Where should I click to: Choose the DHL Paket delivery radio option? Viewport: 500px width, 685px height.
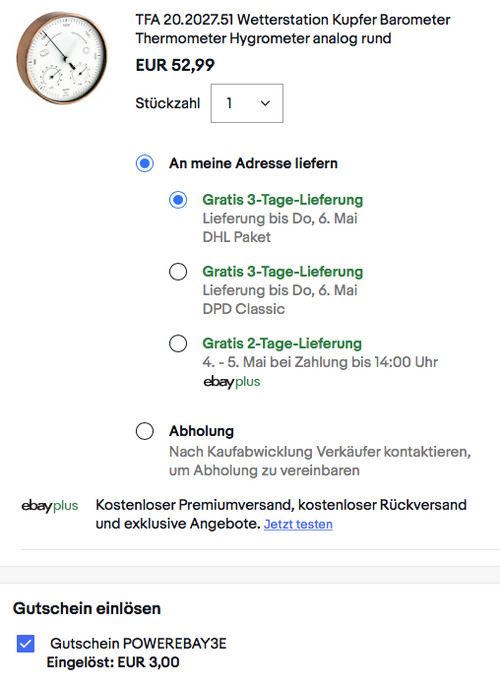pos(178,200)
